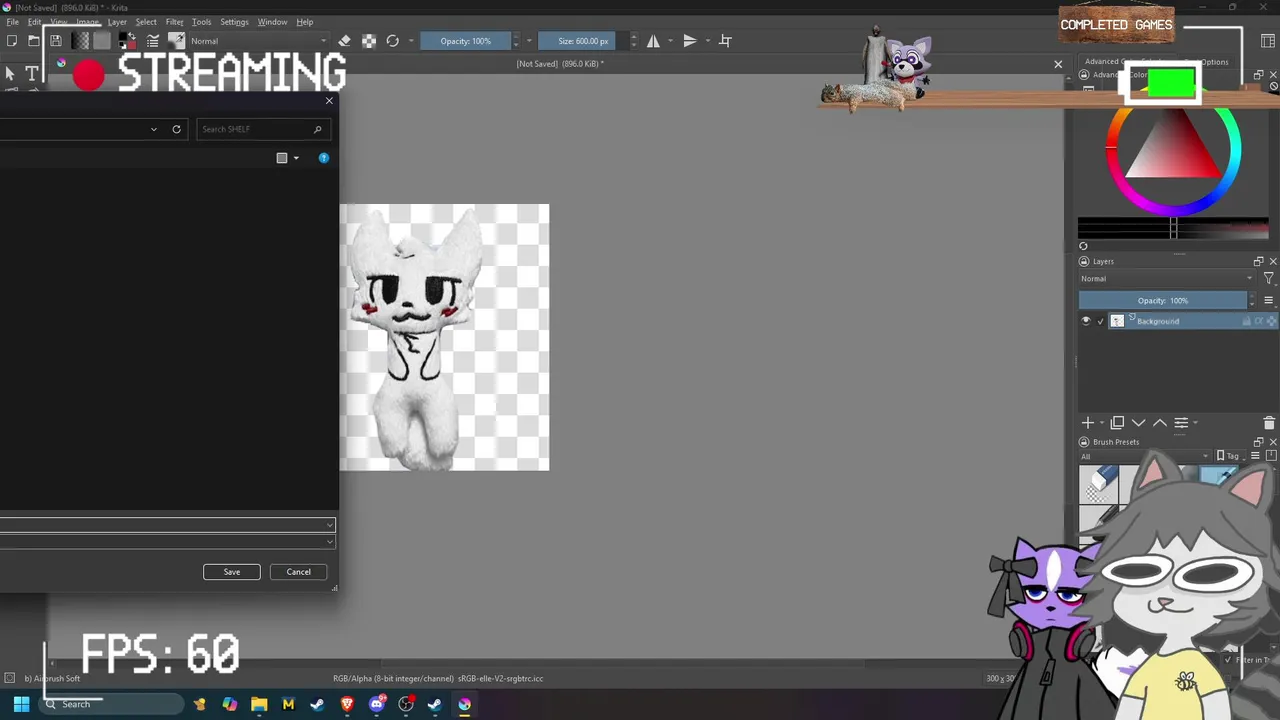
Task: Open File Explorer from the taskbar
Action: coord(259,704)
